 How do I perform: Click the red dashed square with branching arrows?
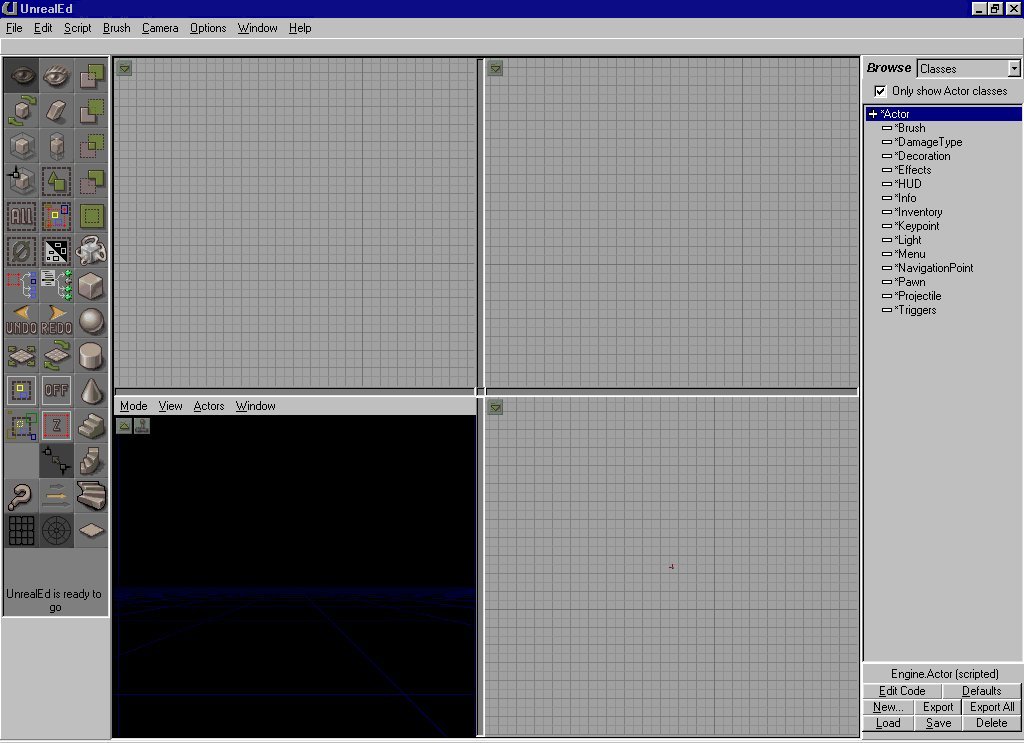(22, 286)
